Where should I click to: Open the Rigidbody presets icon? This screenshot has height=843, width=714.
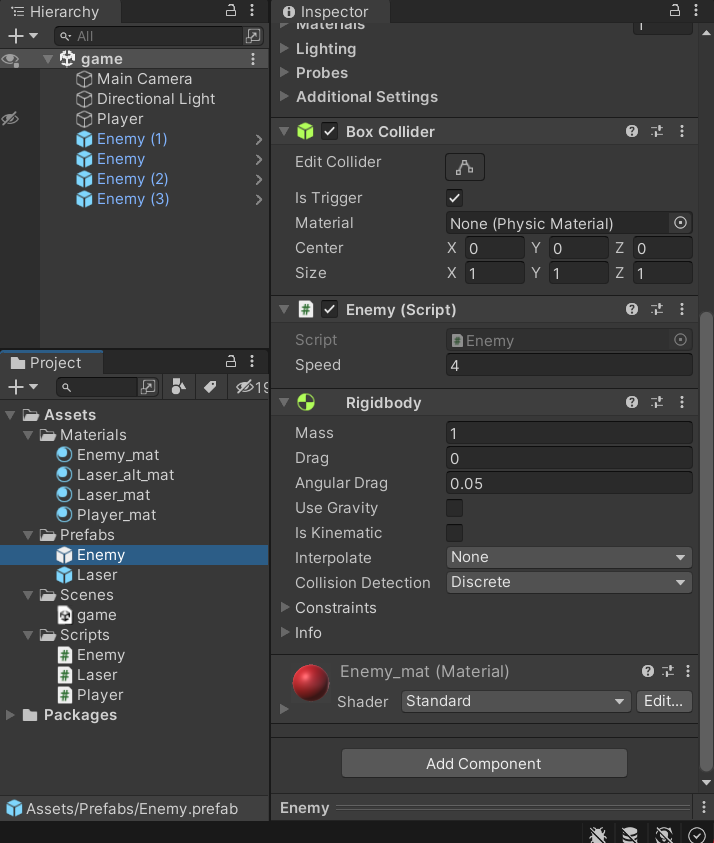[x=659, y=402]
